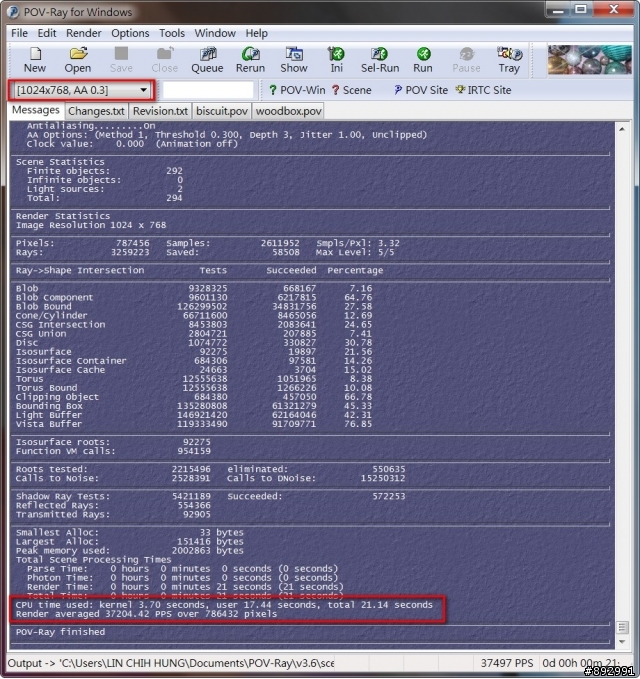This screenshot has height=679, width=640.
Task: Click the 'Vista Buffer' row
Action: 194,424
